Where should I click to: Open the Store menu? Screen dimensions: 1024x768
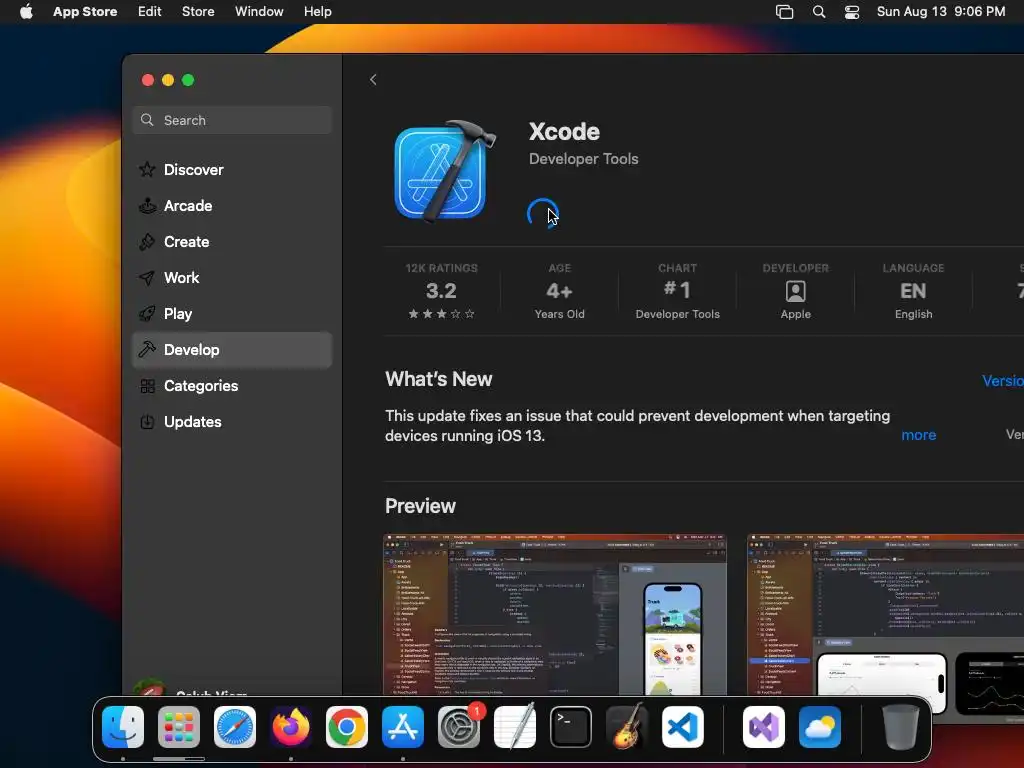coord(198,12)
